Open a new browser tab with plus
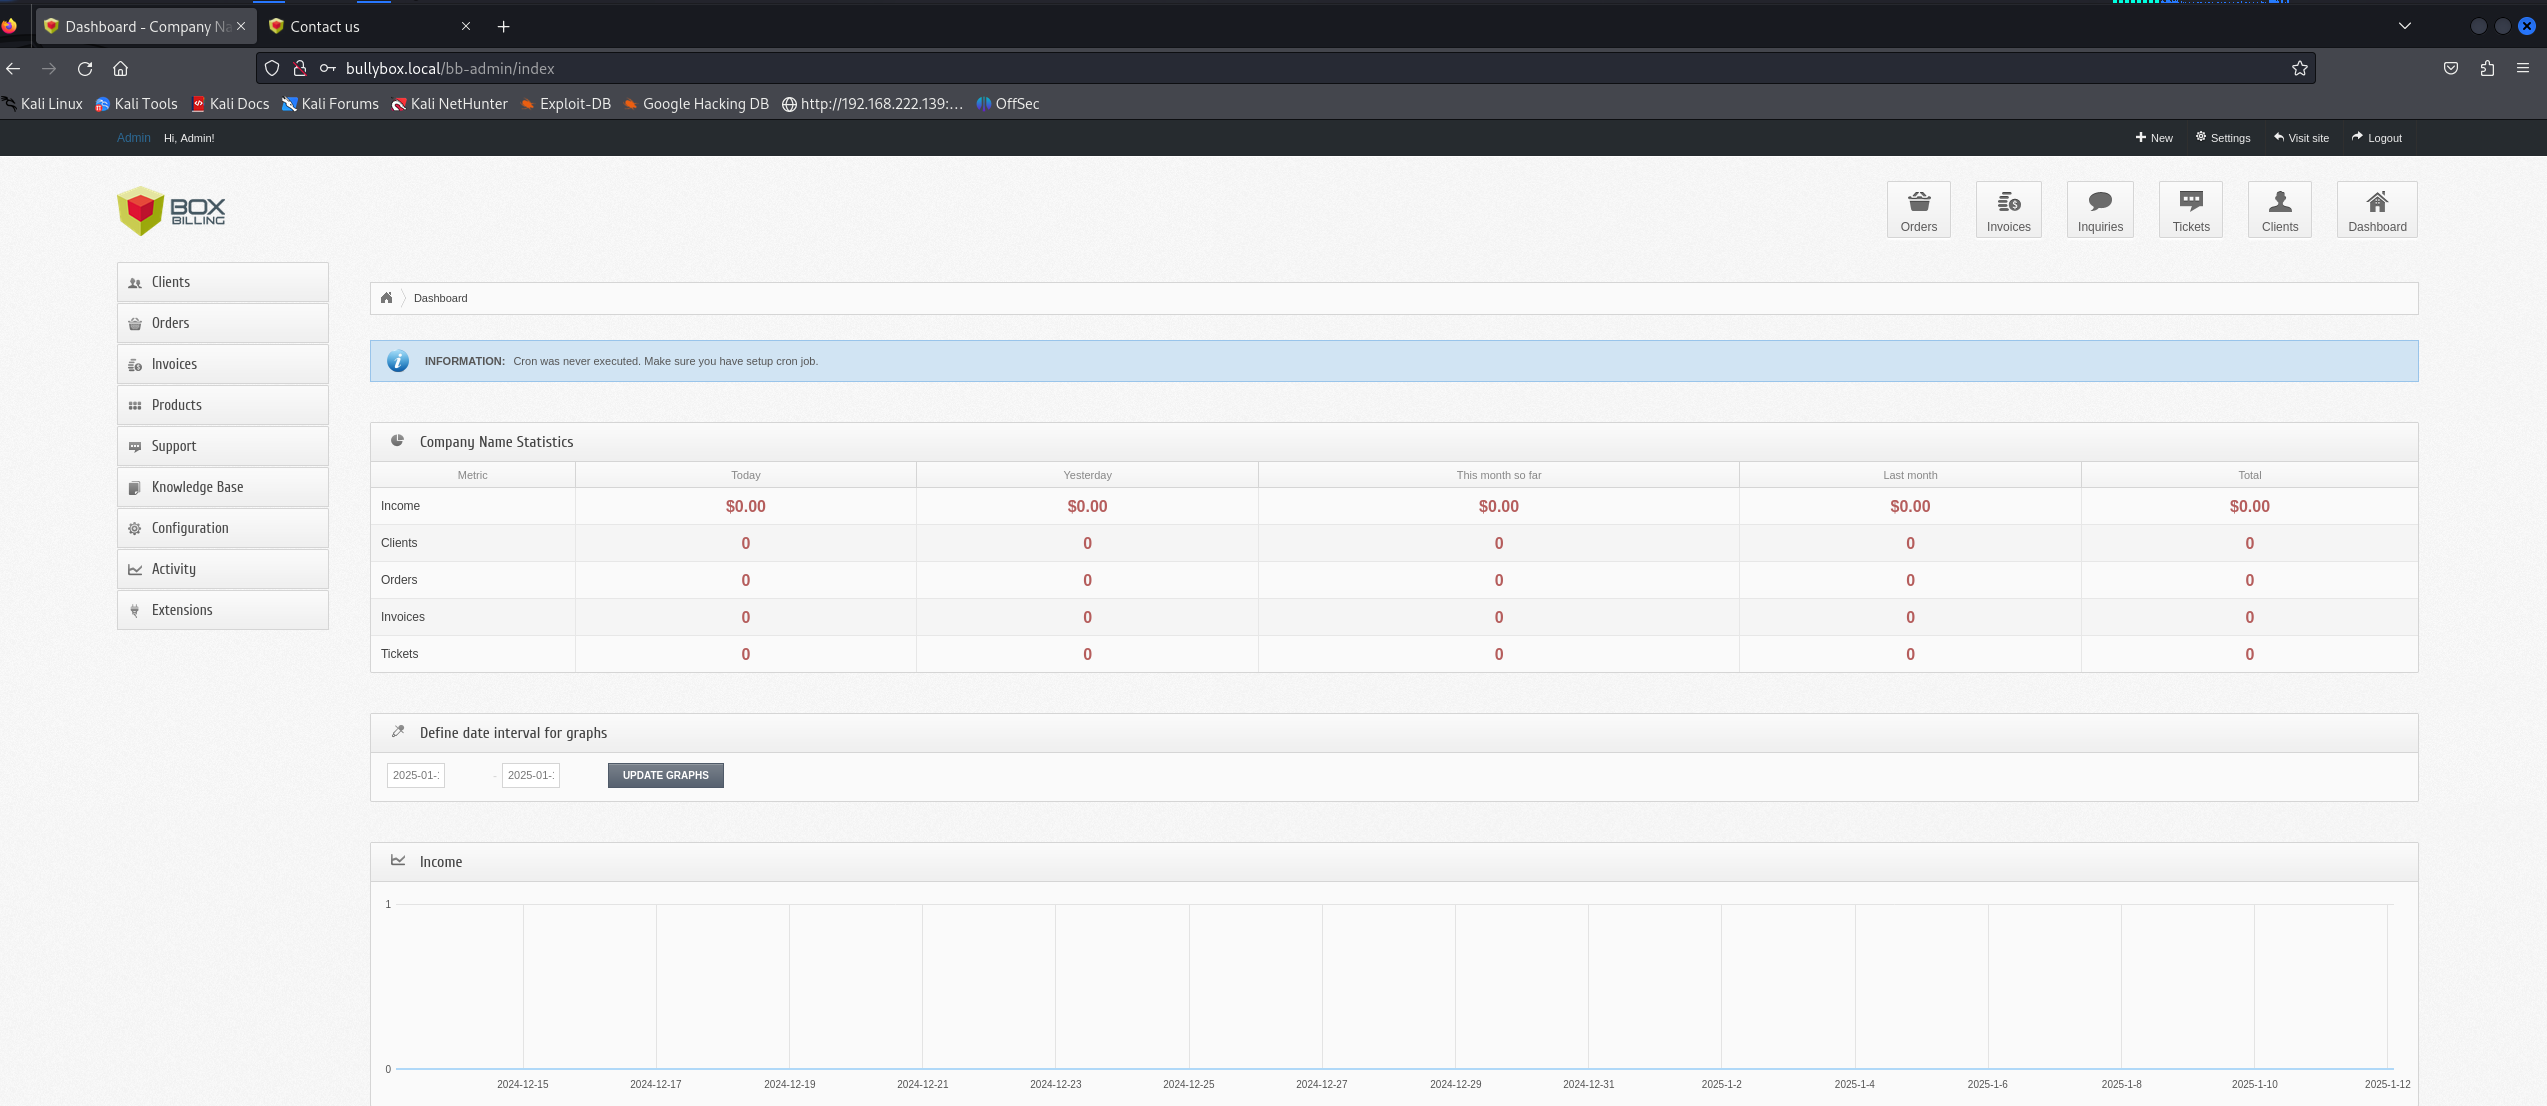The width and height of the screenshot is (2547, 1106). 503,27
